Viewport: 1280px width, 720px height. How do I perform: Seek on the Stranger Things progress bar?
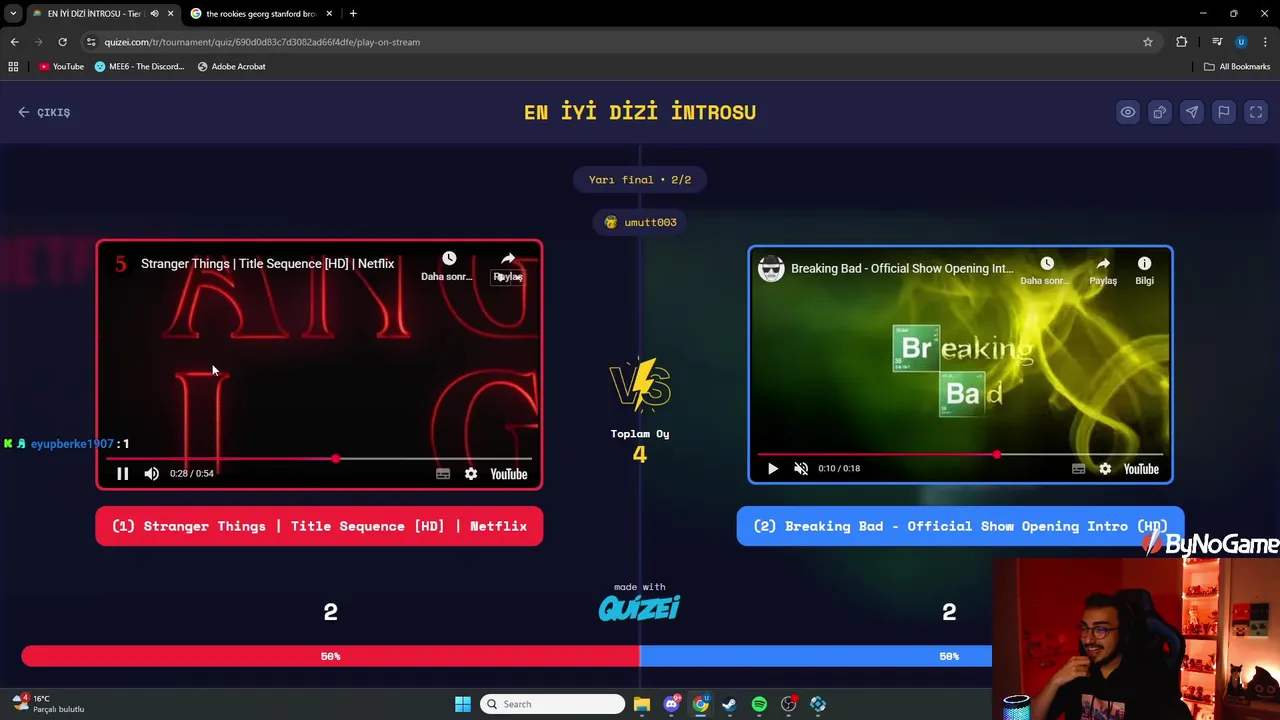pyautogui.click(x=319, y=459)
